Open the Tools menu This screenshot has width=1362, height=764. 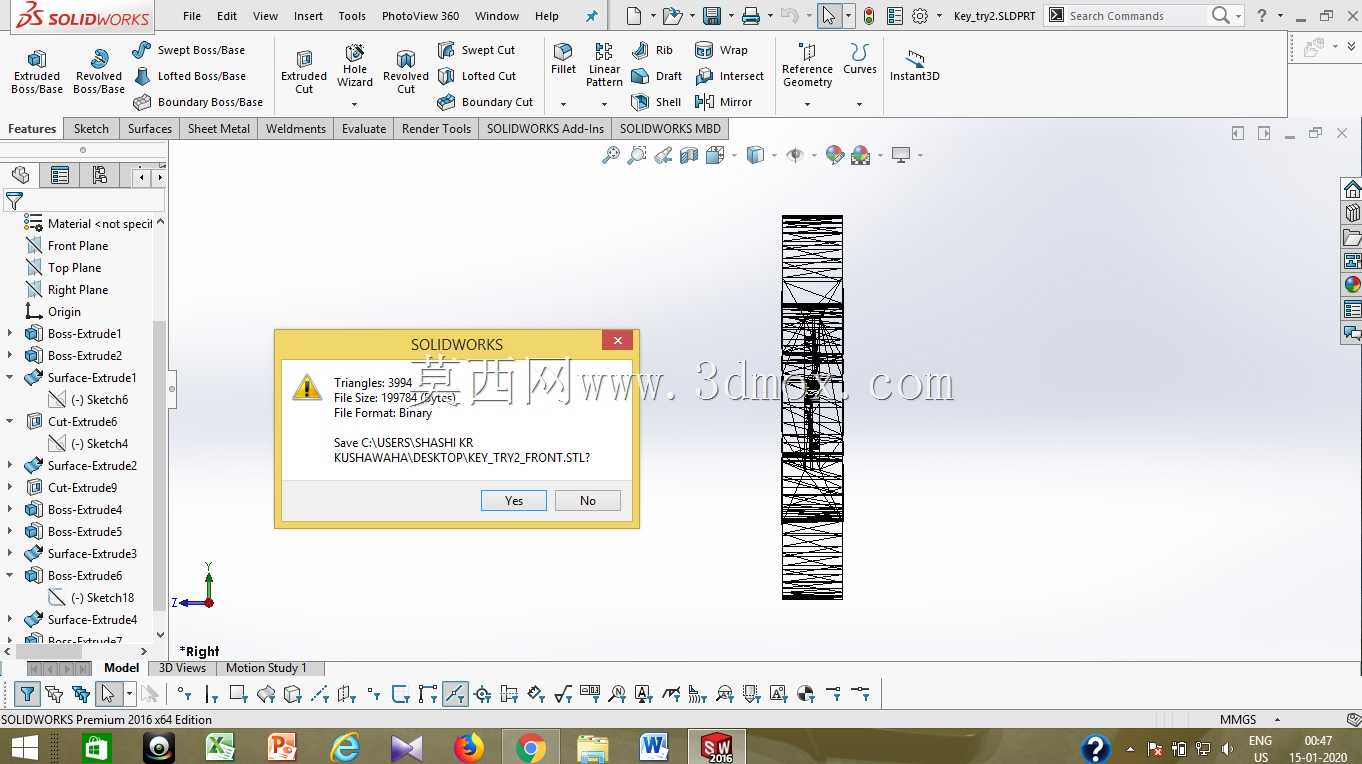[x=352, y=16]
